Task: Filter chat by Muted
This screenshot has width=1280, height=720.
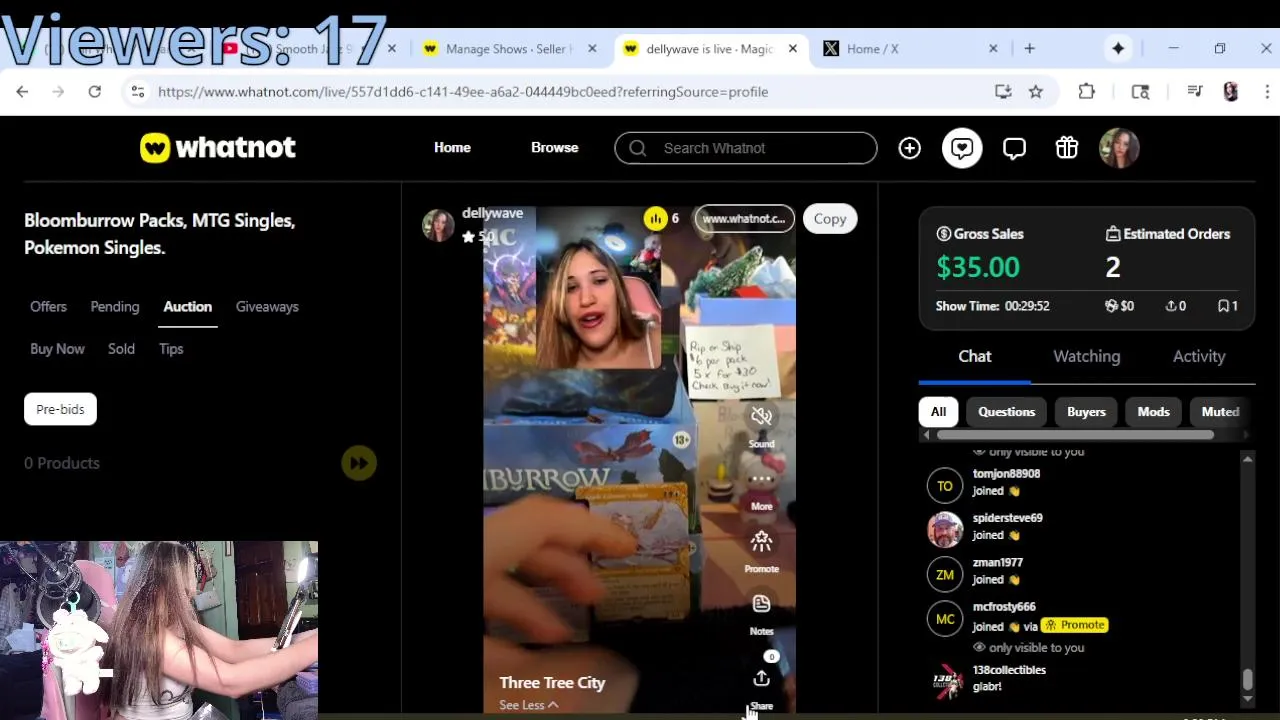Action: [x=1220, y=411]
